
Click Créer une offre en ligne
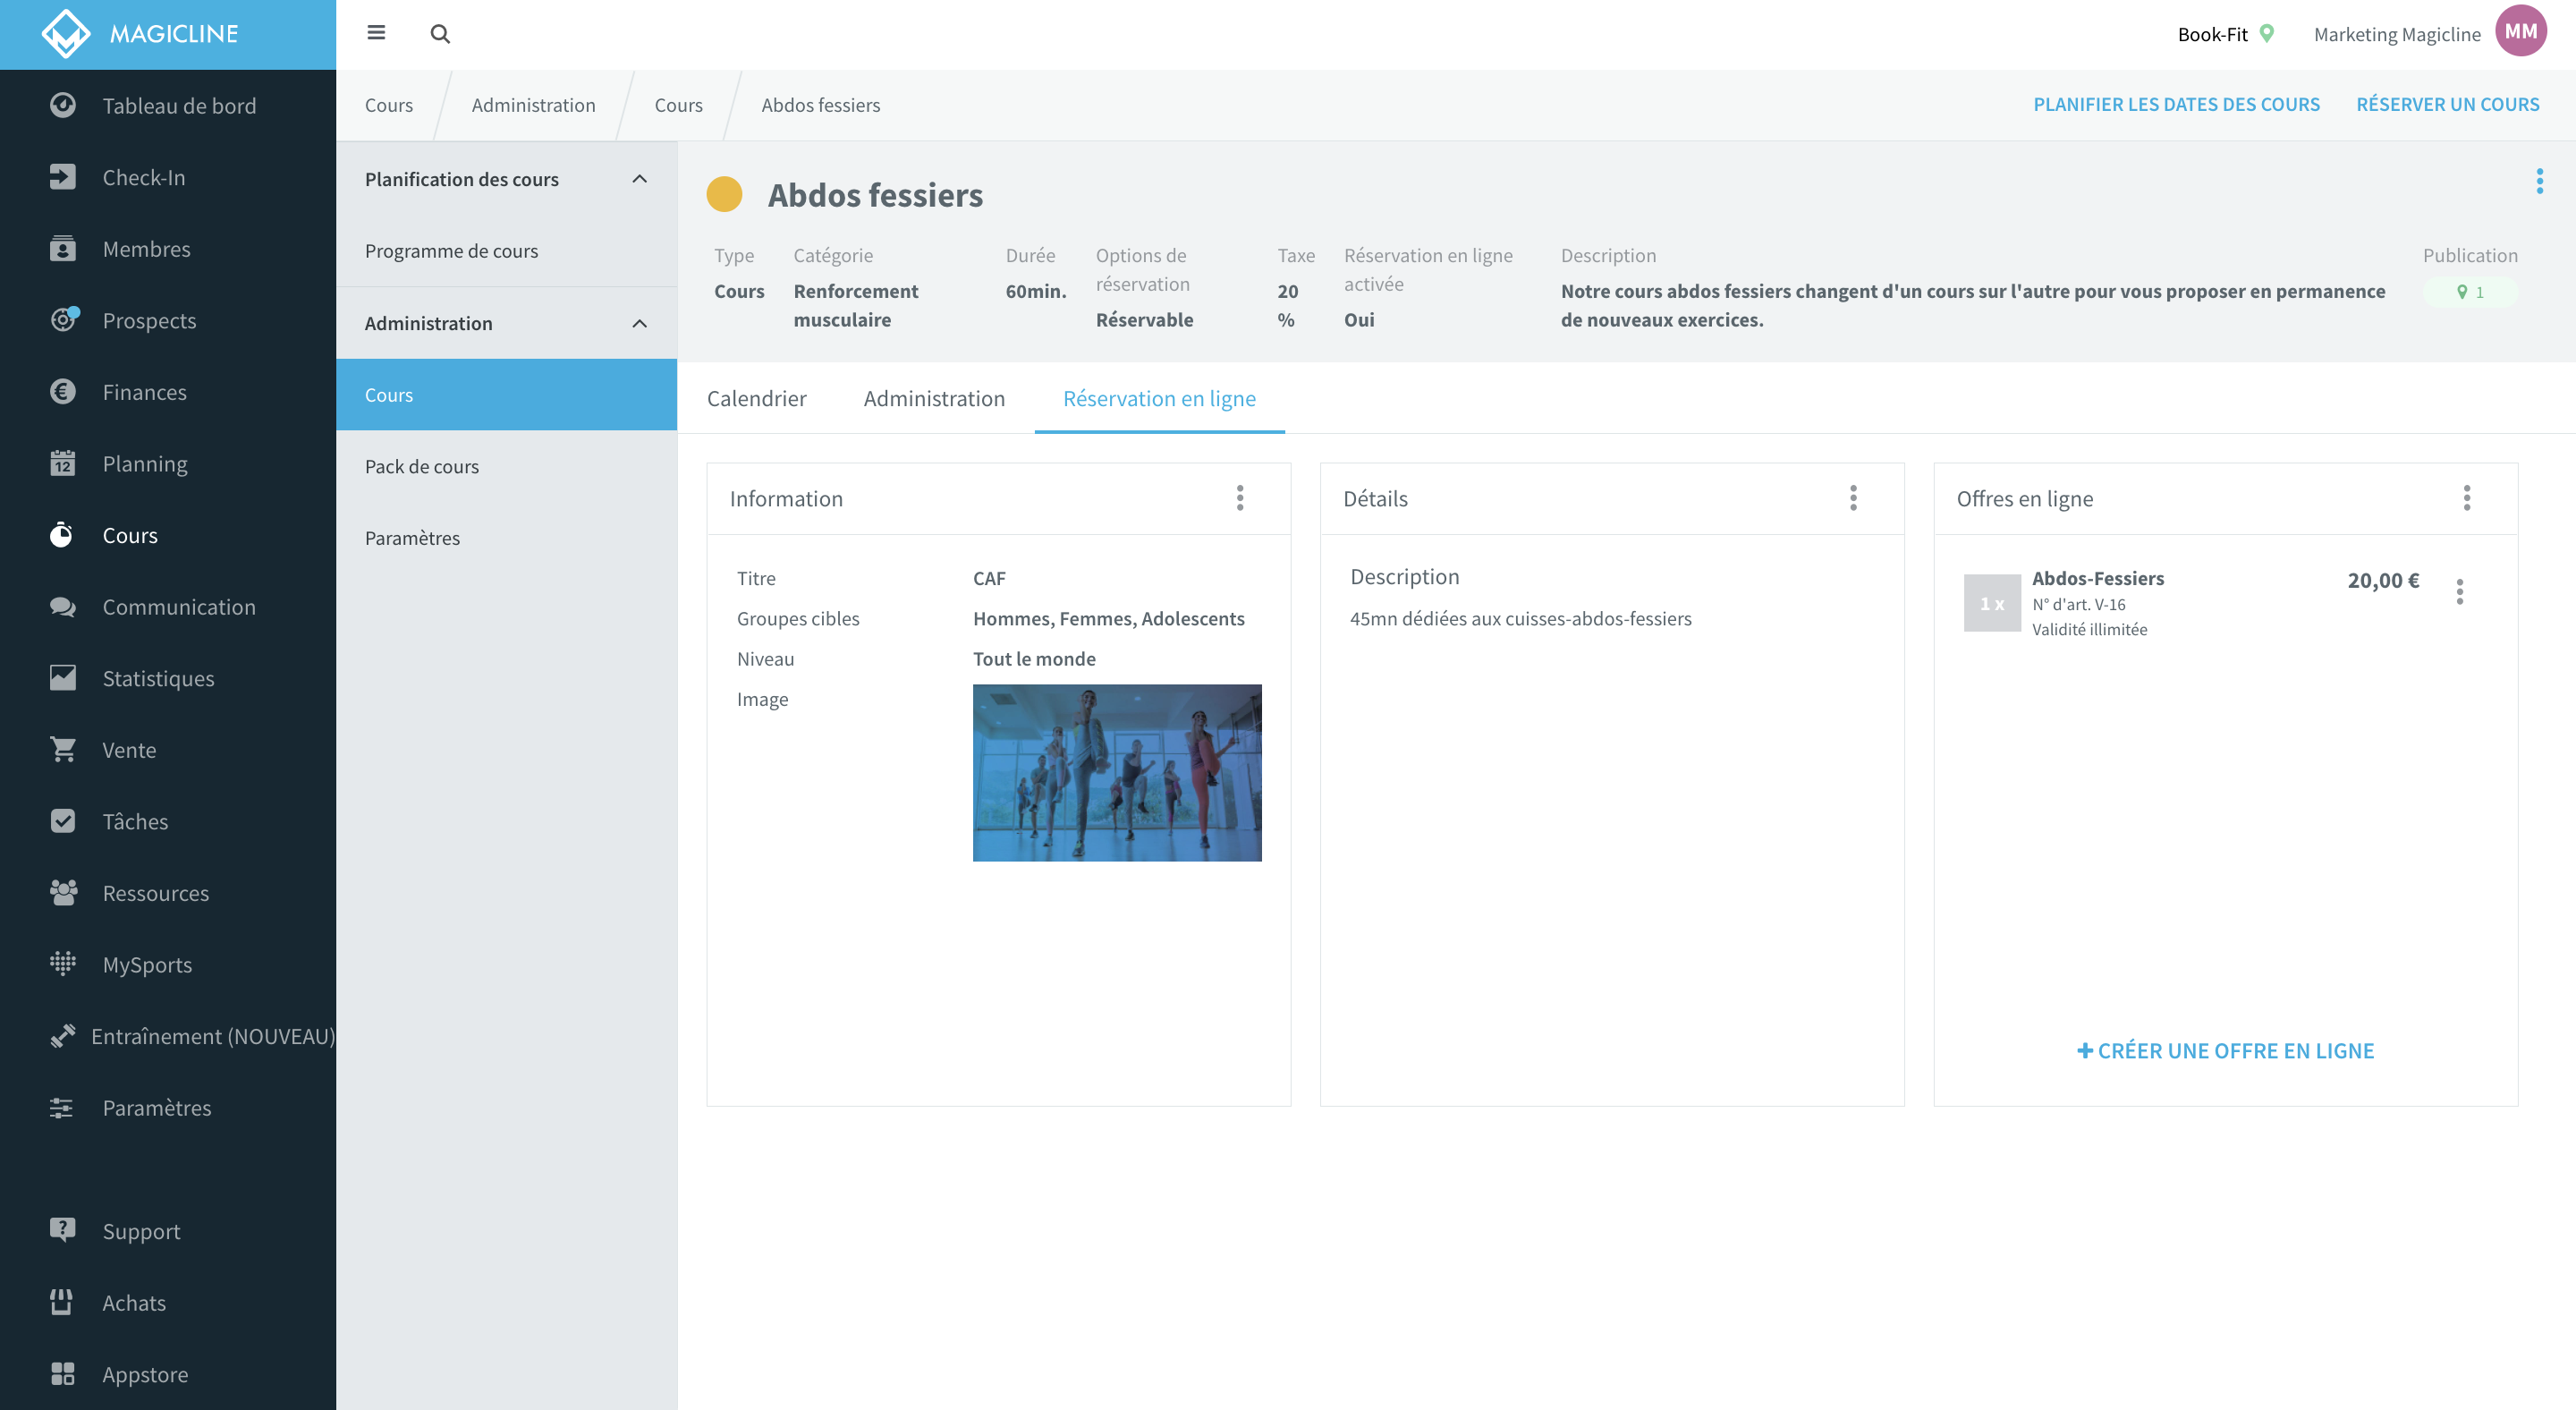point(2225,1051)
